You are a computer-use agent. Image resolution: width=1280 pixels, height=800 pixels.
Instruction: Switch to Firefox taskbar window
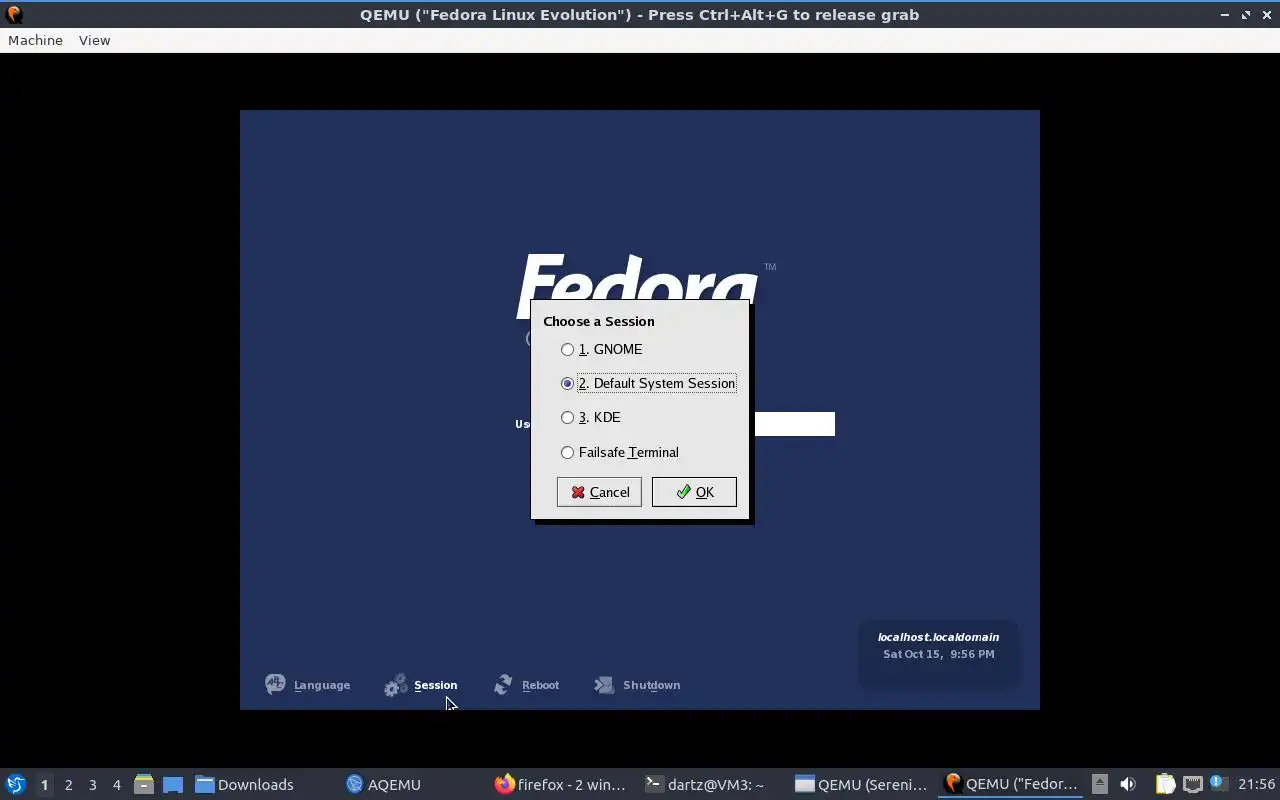[x=560, y=785]
